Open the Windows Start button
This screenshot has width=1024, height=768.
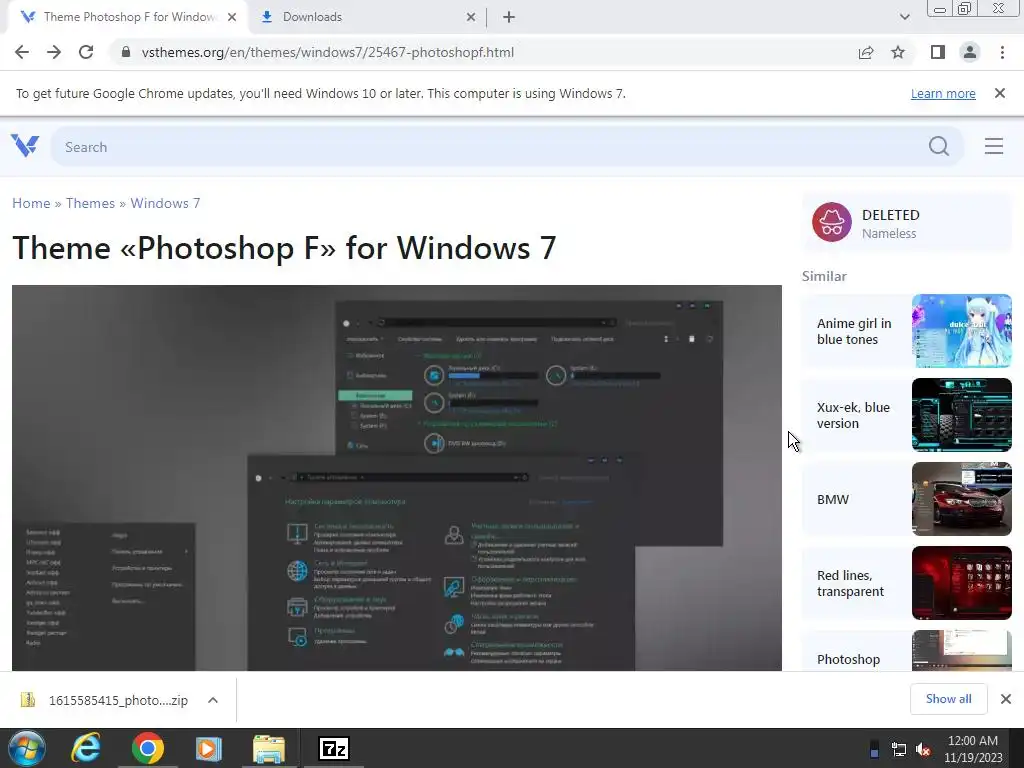27,748
